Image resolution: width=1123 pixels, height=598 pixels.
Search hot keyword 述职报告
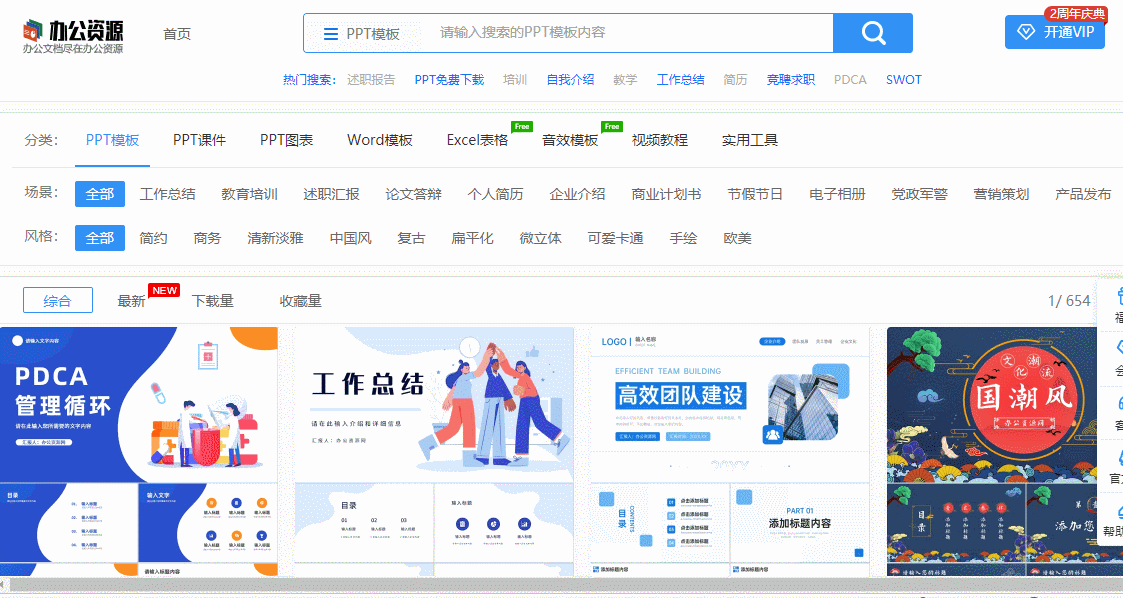(371, 79)
